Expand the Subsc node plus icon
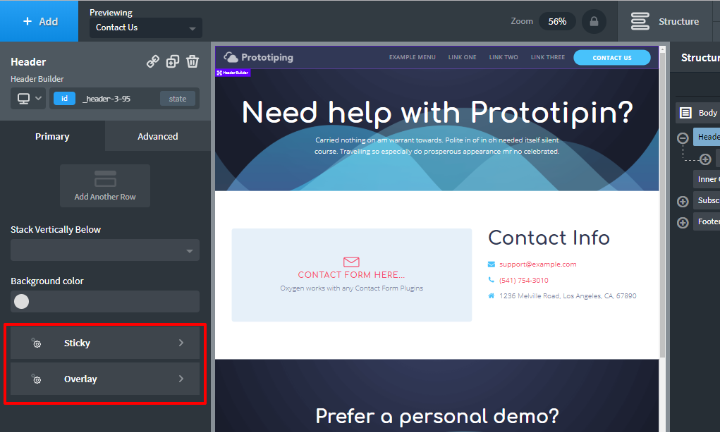The height and width of the screenshot is (432, 720). tap(683, 201)
